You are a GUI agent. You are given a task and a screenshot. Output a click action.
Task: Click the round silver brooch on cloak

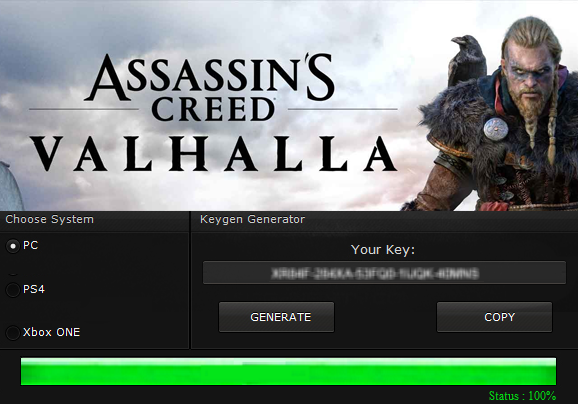pyautogui.click(x=496, y=129)
